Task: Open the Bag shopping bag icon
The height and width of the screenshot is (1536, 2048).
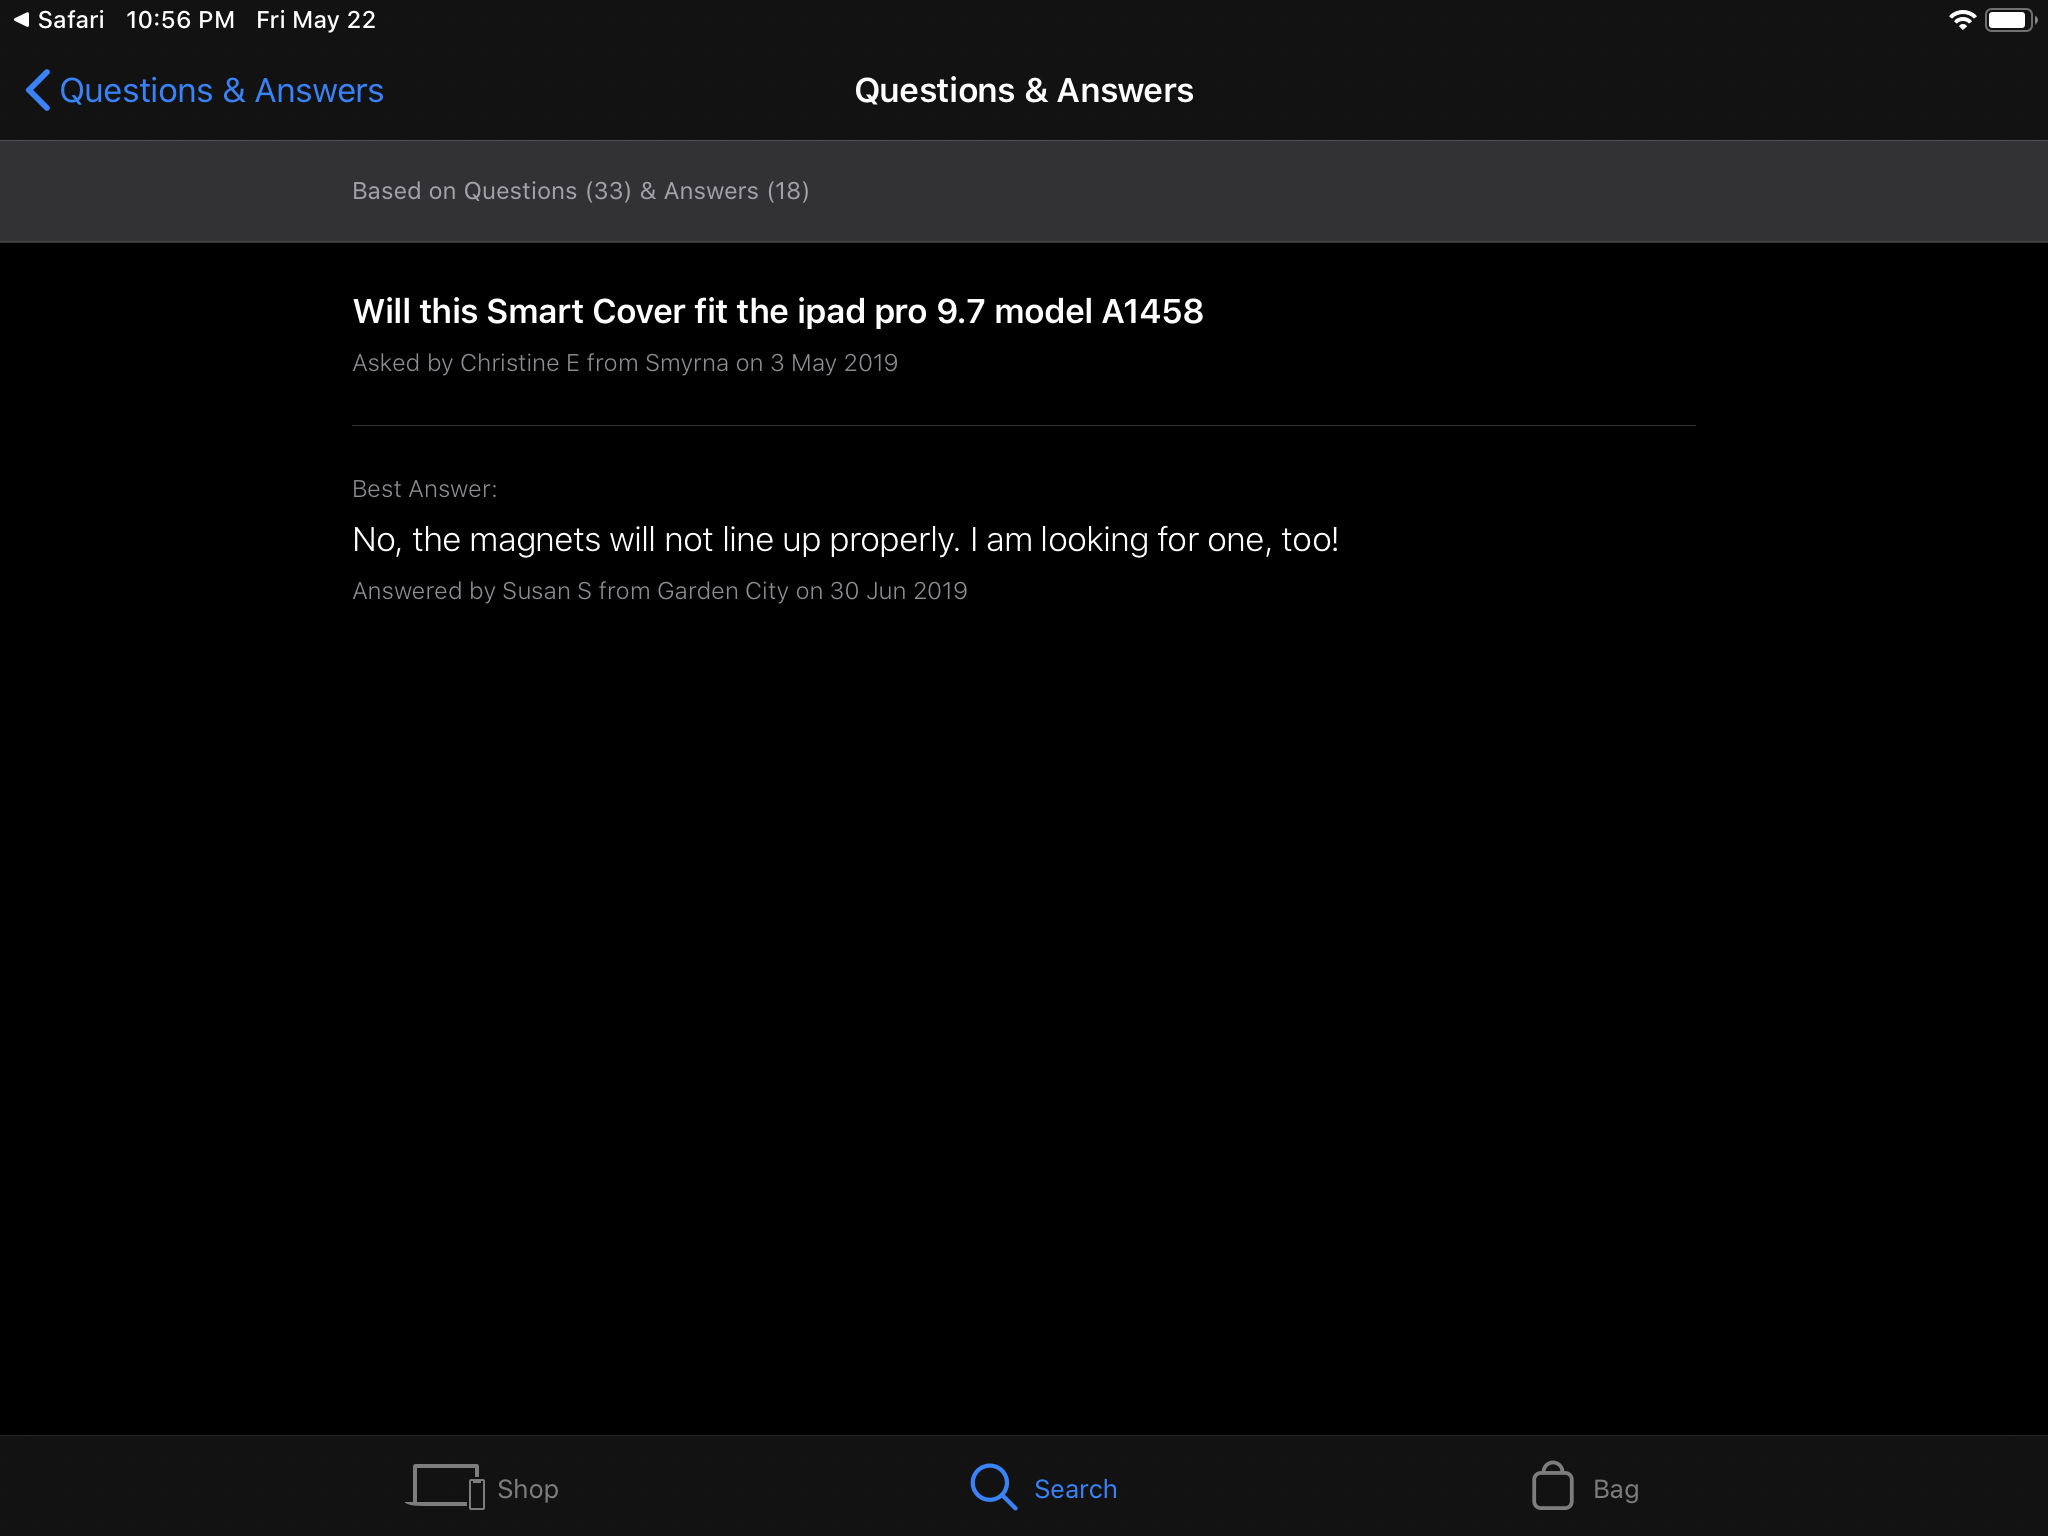Action: [x=1552, y=1486]
